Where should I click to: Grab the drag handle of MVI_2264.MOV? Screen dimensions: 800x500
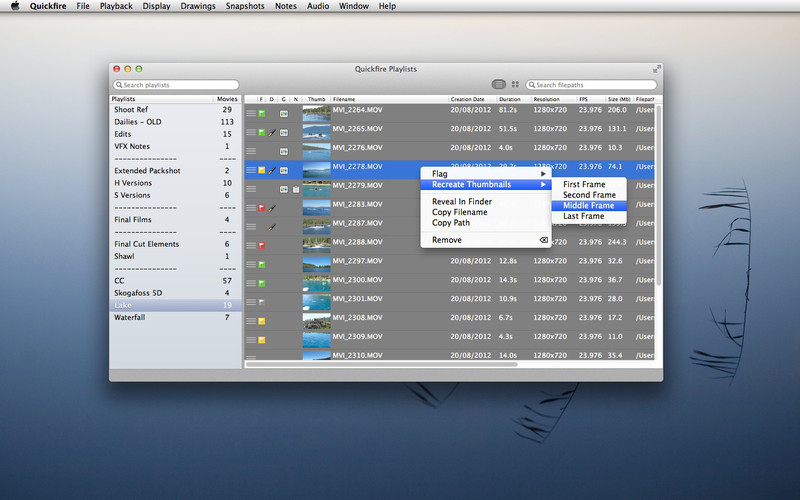251,113
